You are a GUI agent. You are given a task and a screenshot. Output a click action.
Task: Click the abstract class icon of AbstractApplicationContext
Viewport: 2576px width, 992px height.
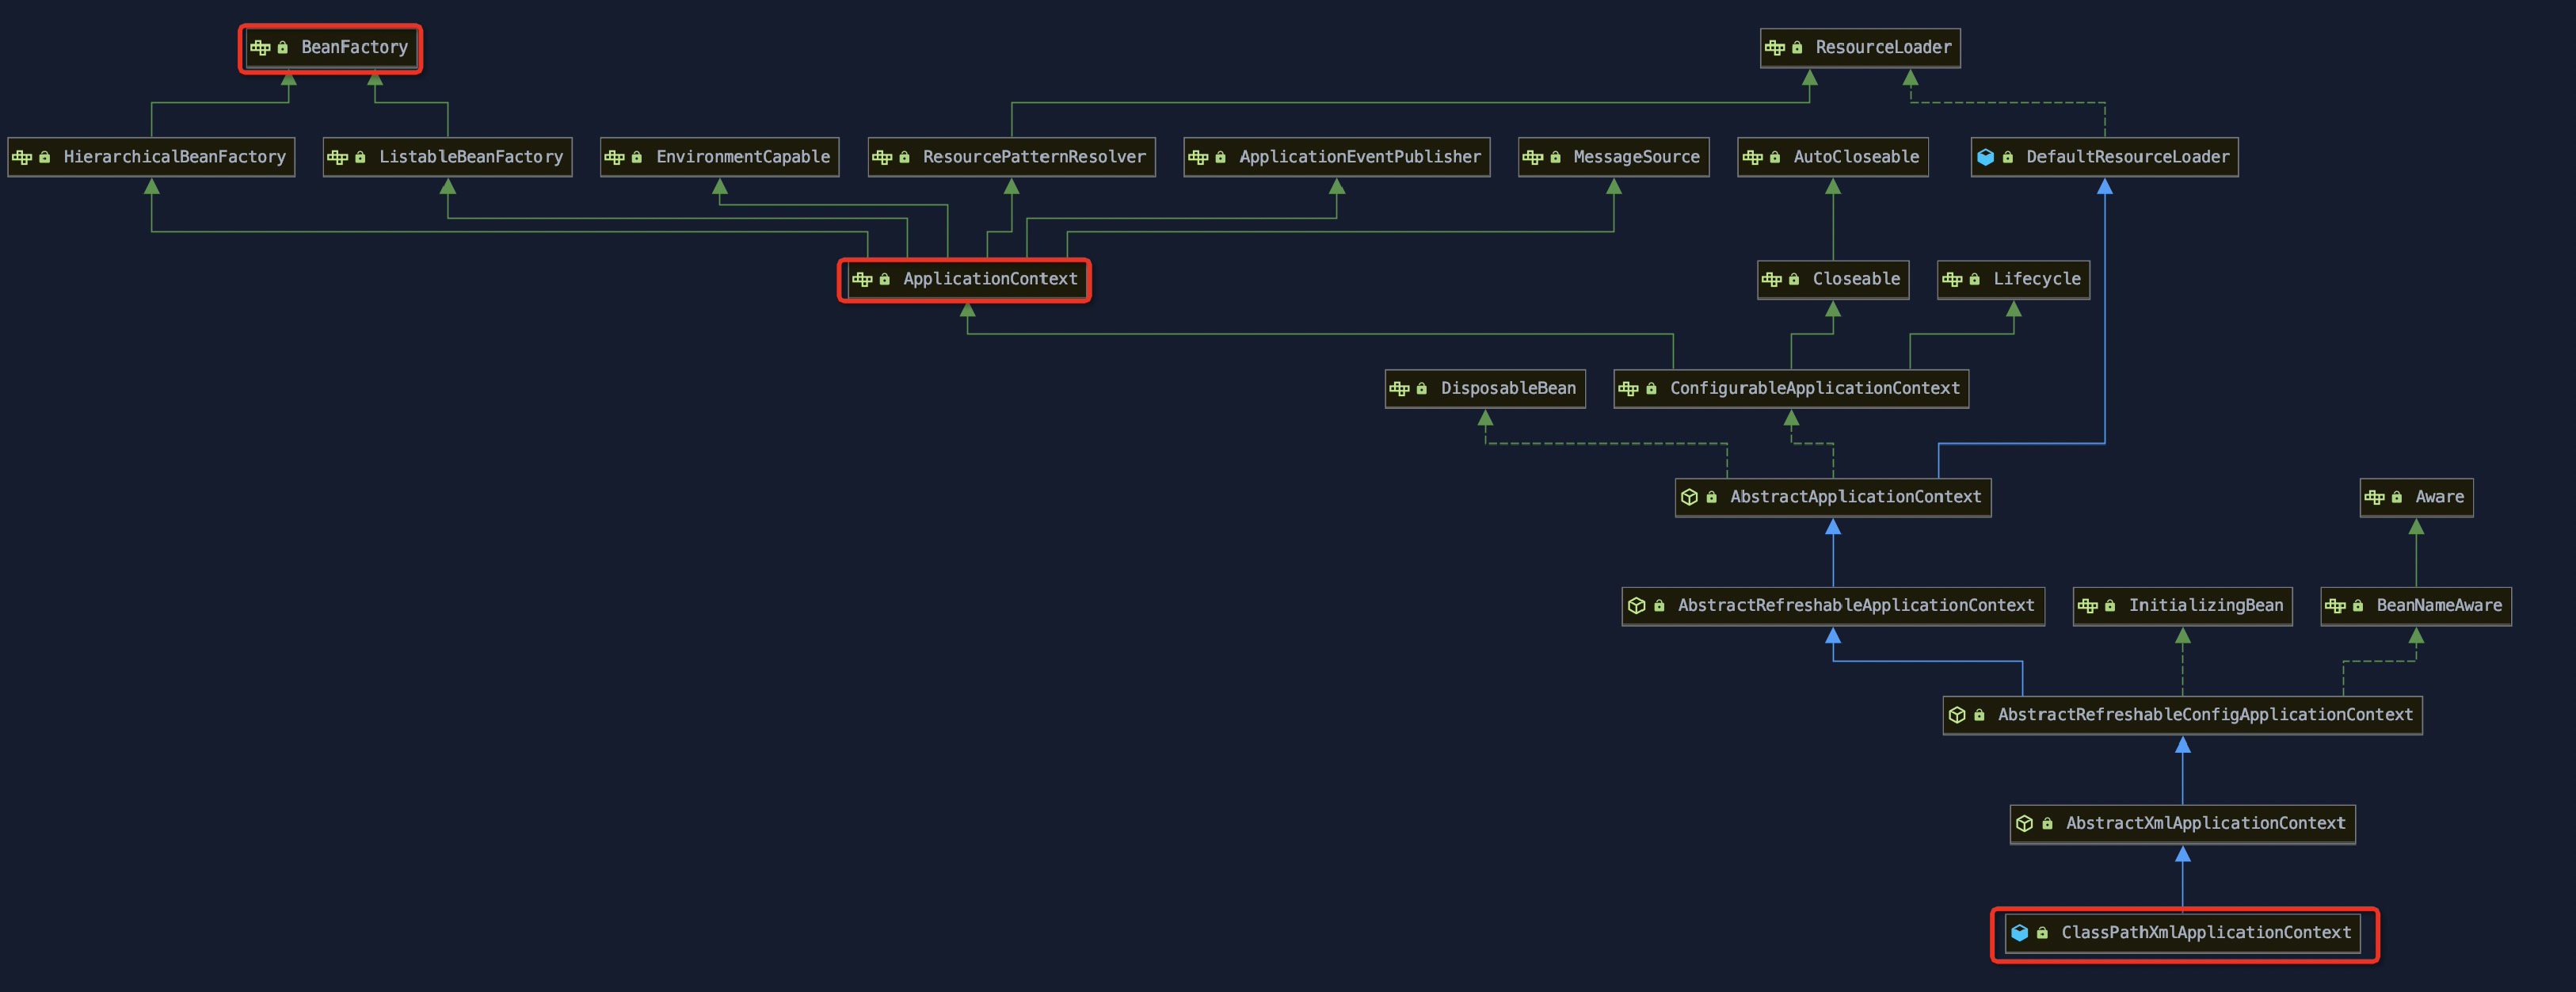1689,497
